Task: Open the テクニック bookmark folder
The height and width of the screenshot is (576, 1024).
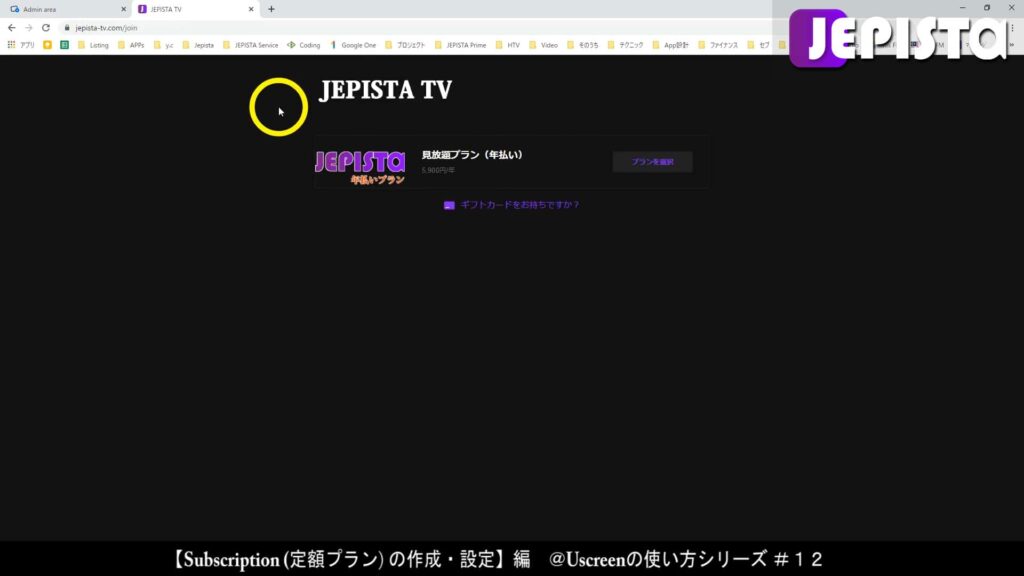Action: [x=626, y=45]
